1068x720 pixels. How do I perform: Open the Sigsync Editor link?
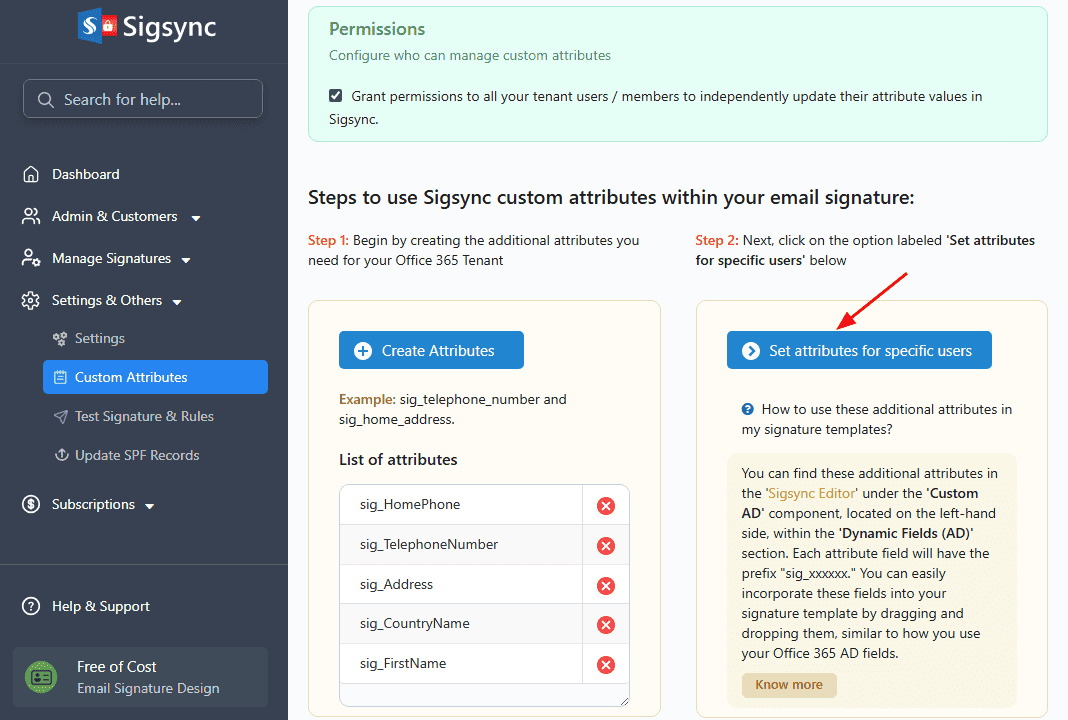pos(811,493)
